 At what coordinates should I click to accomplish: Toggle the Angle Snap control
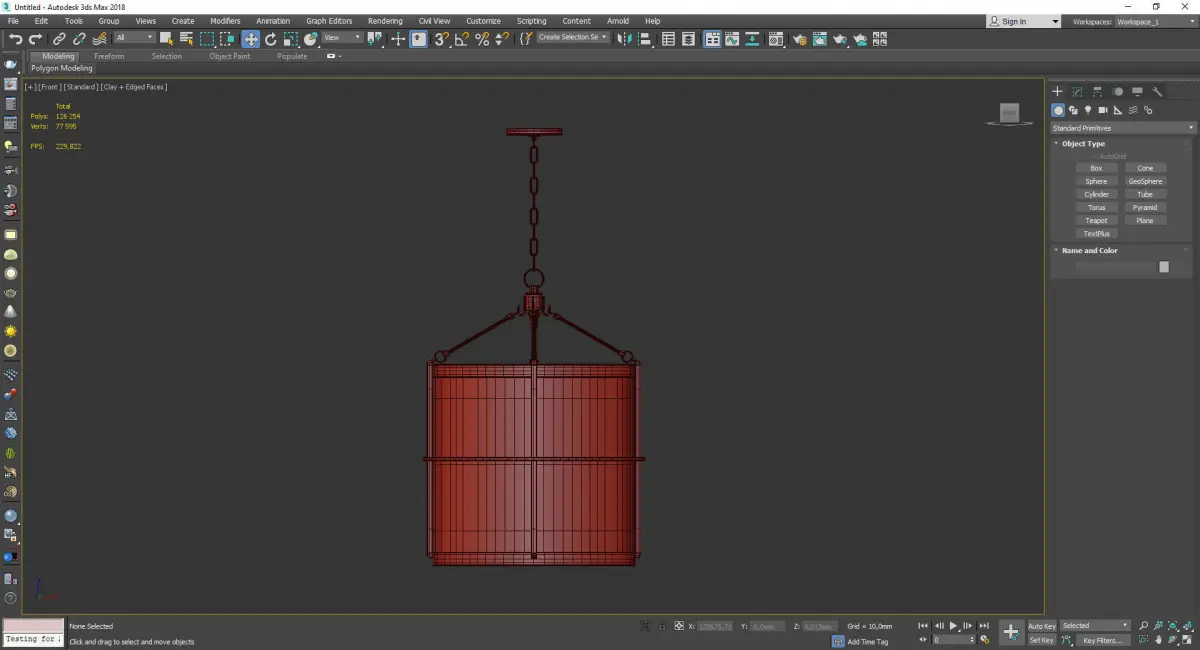tap(461, 39)
